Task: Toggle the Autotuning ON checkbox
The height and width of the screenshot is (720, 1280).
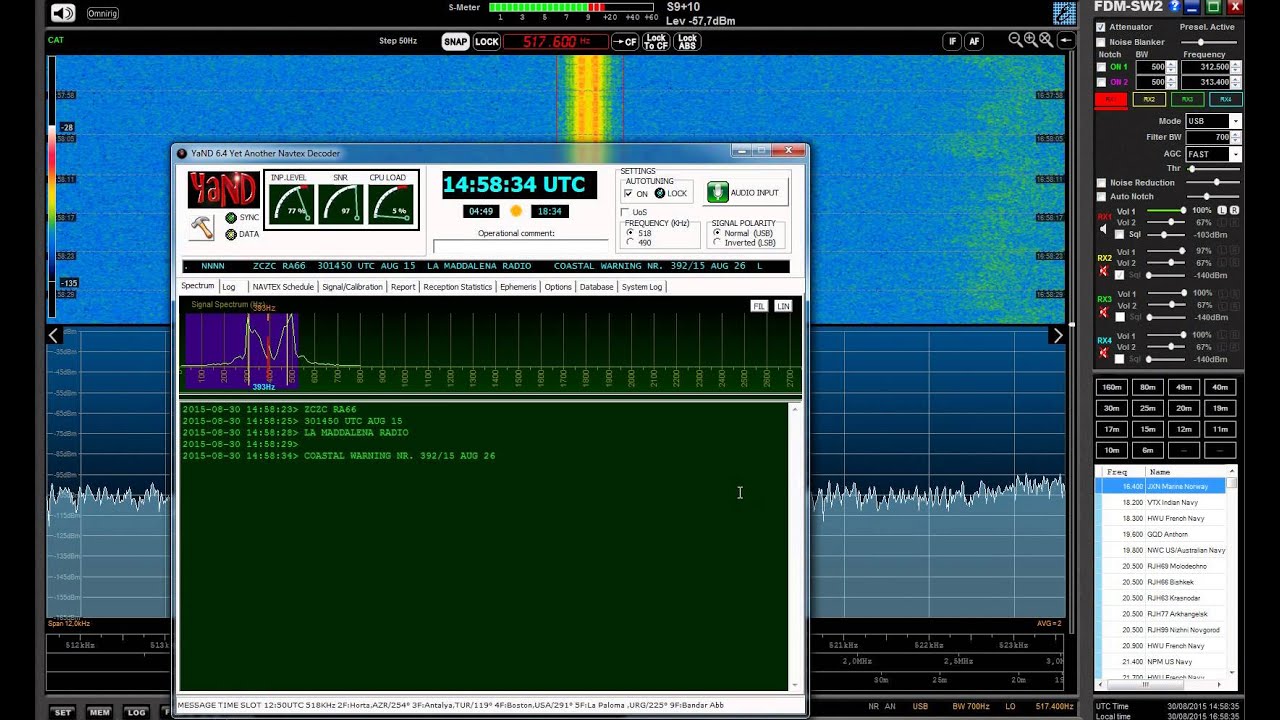Action: click(628, 193)
